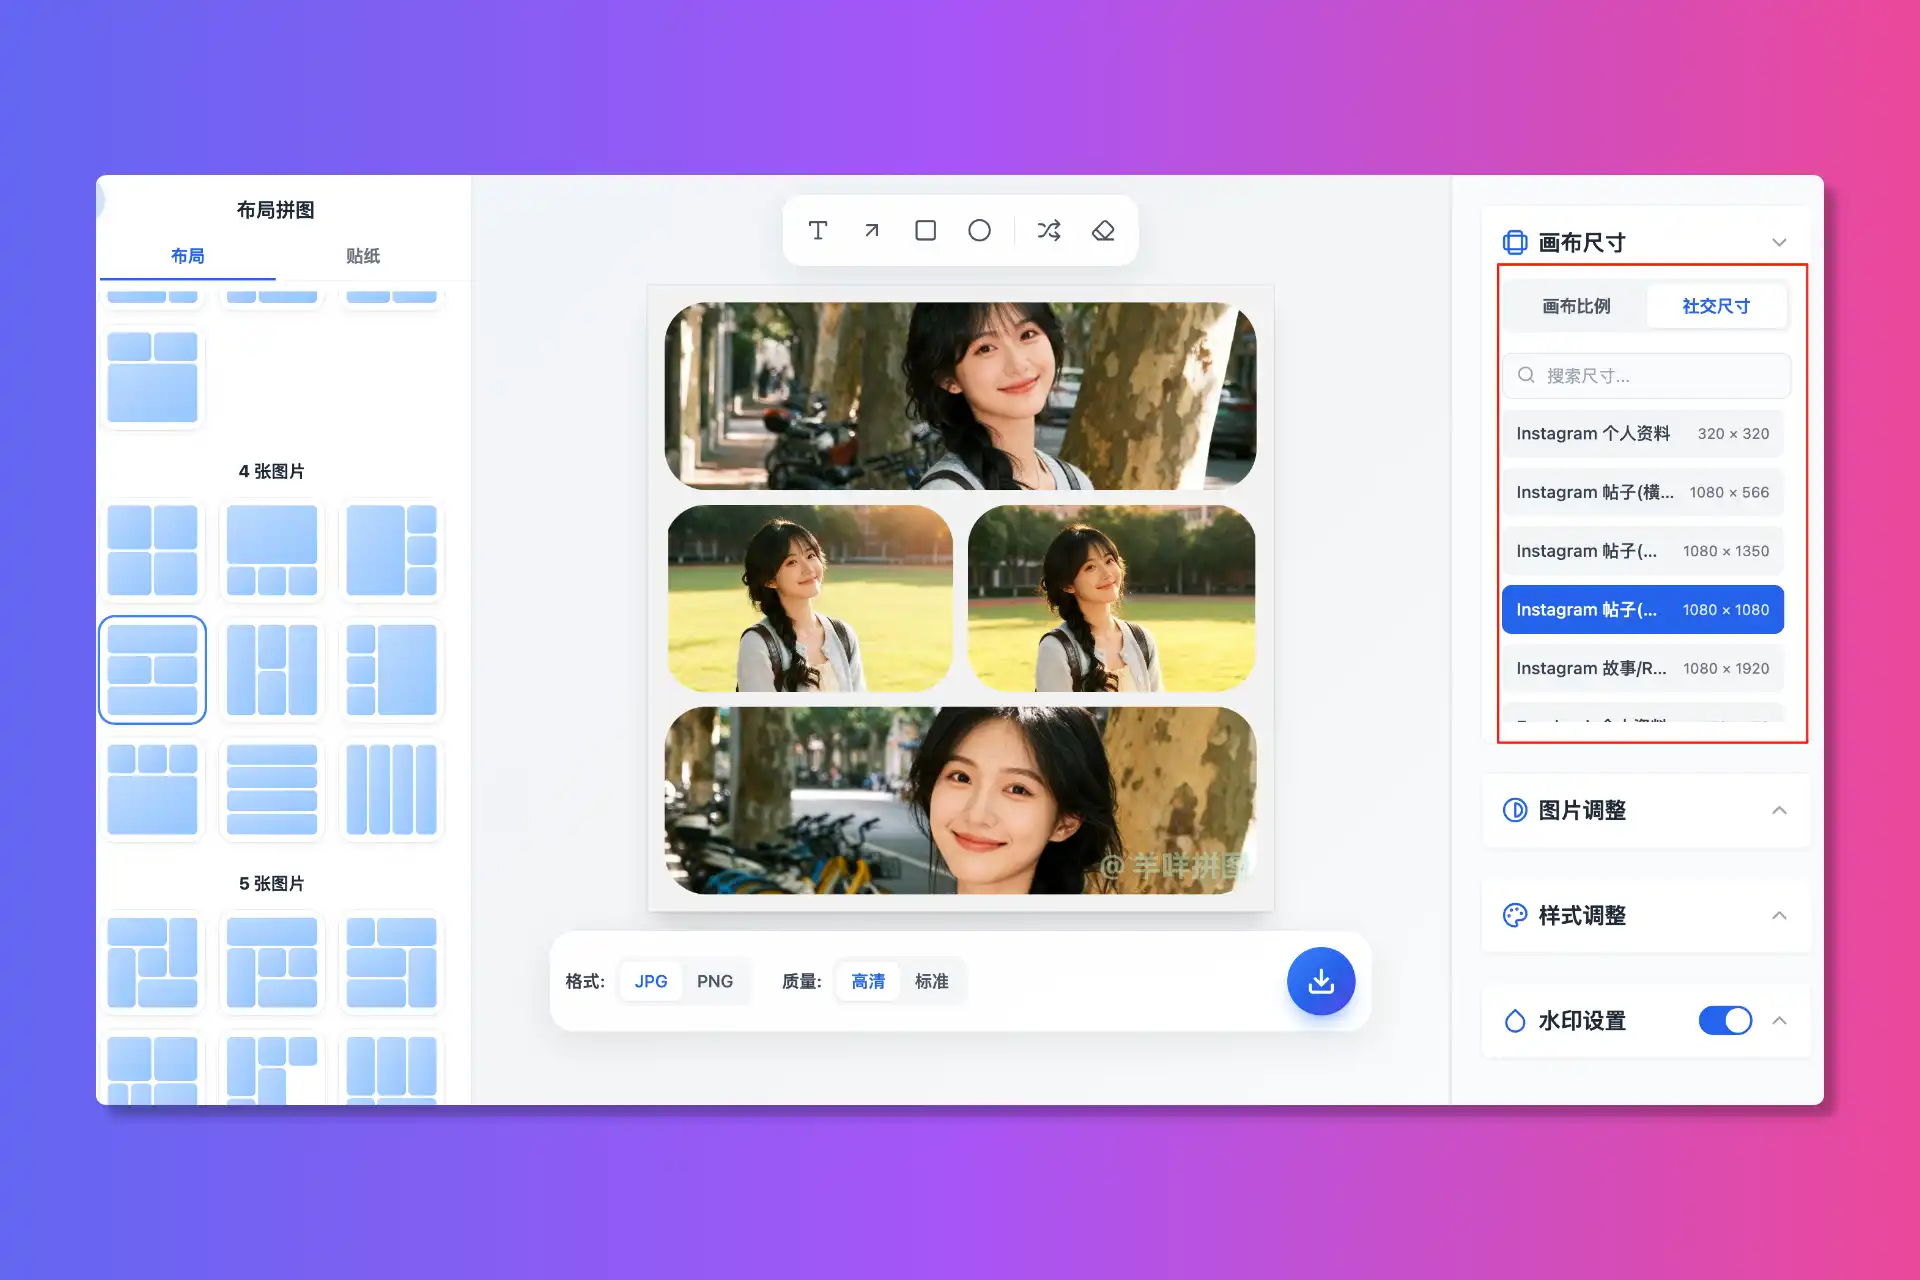The width and height of the screenshot is (1920, 1280).
Task: Select the Text tool icon
Action: tap(817, 231)
